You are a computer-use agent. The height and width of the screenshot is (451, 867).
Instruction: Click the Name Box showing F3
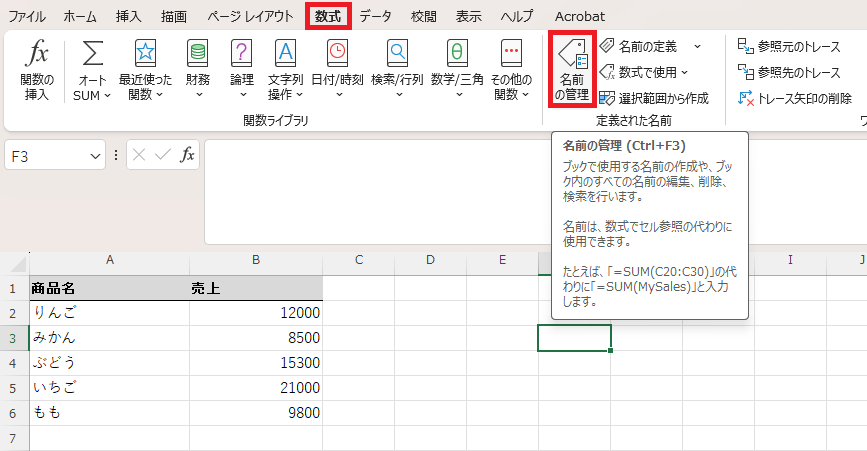click(47, 156)
